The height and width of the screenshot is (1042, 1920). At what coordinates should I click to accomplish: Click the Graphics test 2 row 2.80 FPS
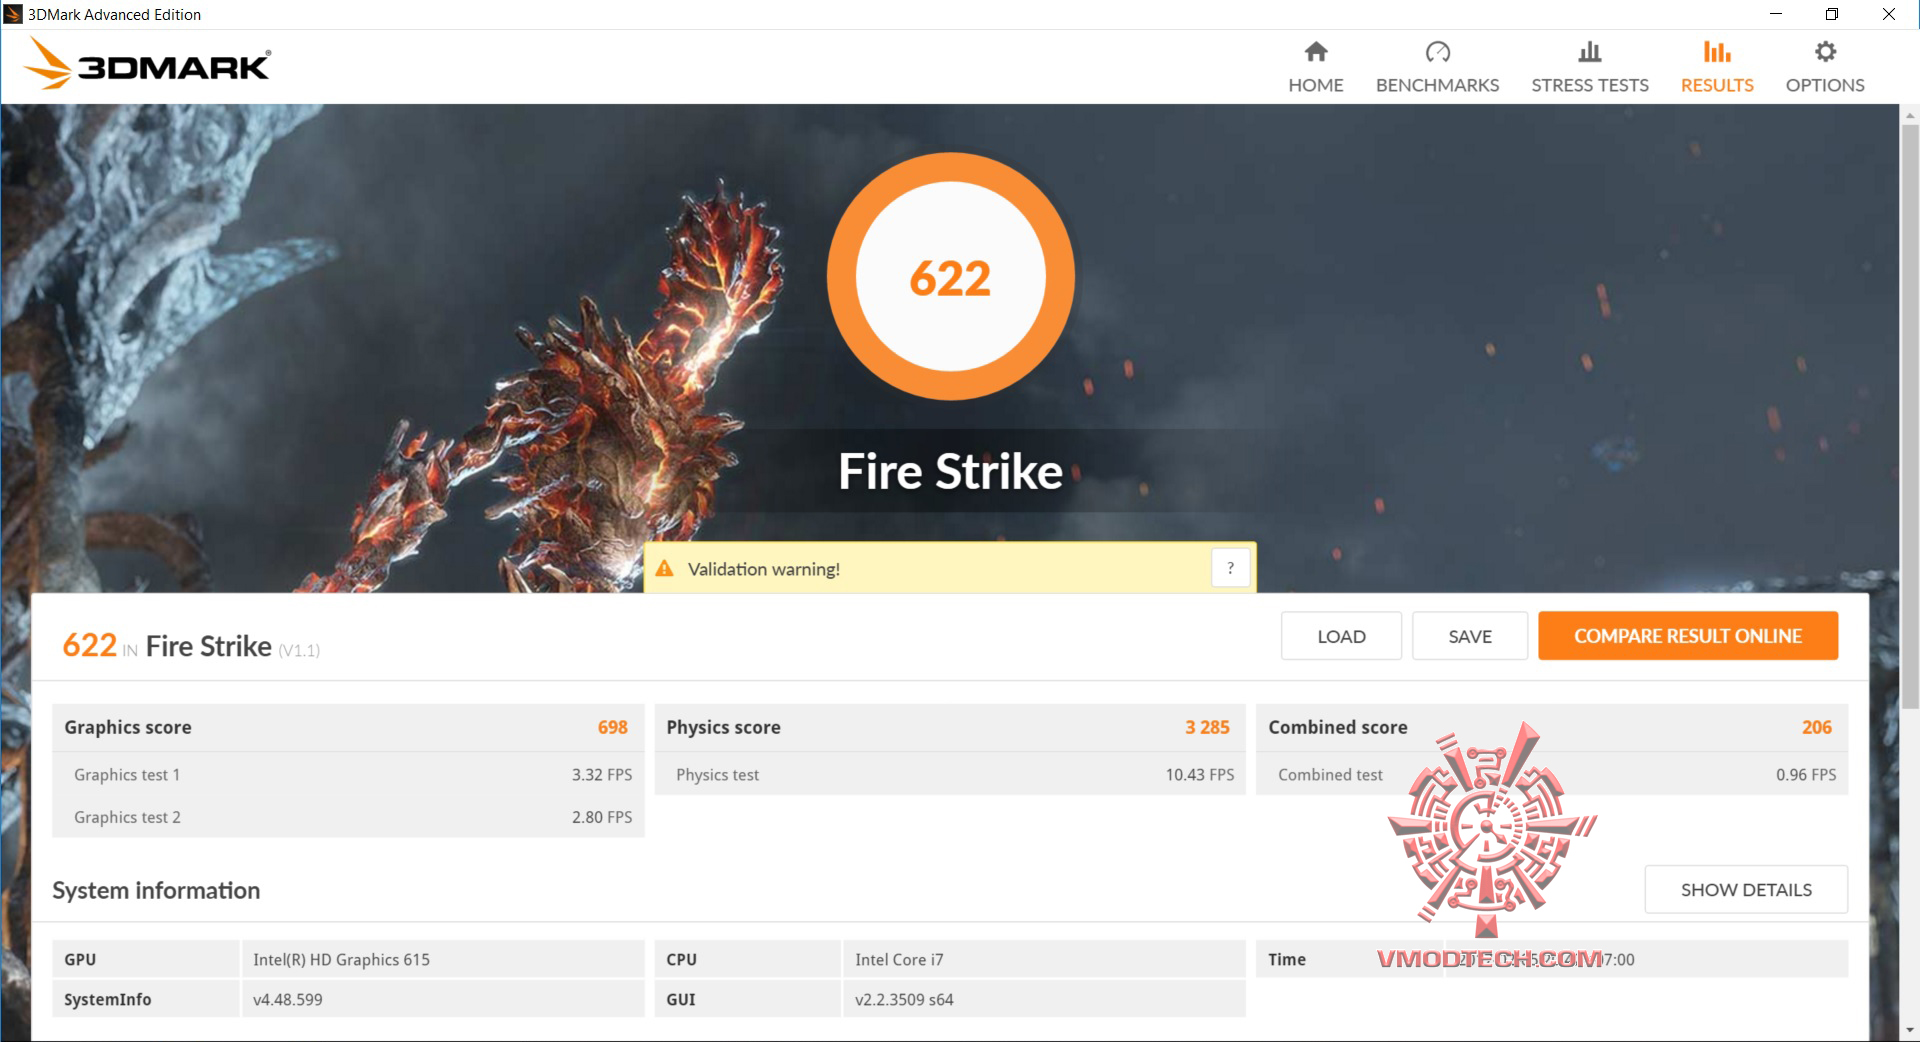tap(348, 817)
